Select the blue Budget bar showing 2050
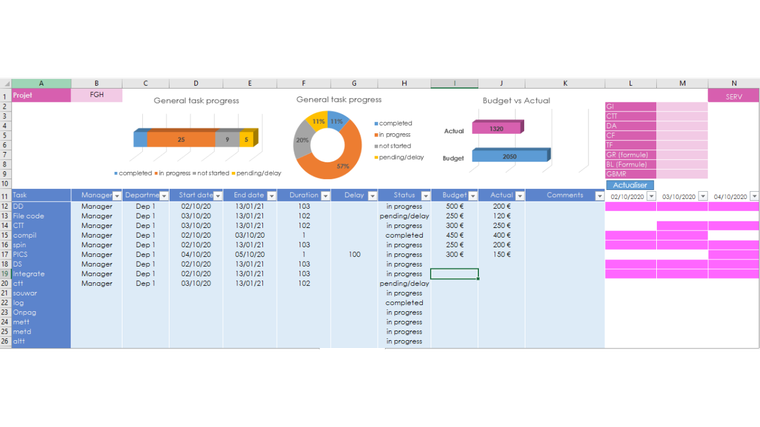 [x=510, y=155]
